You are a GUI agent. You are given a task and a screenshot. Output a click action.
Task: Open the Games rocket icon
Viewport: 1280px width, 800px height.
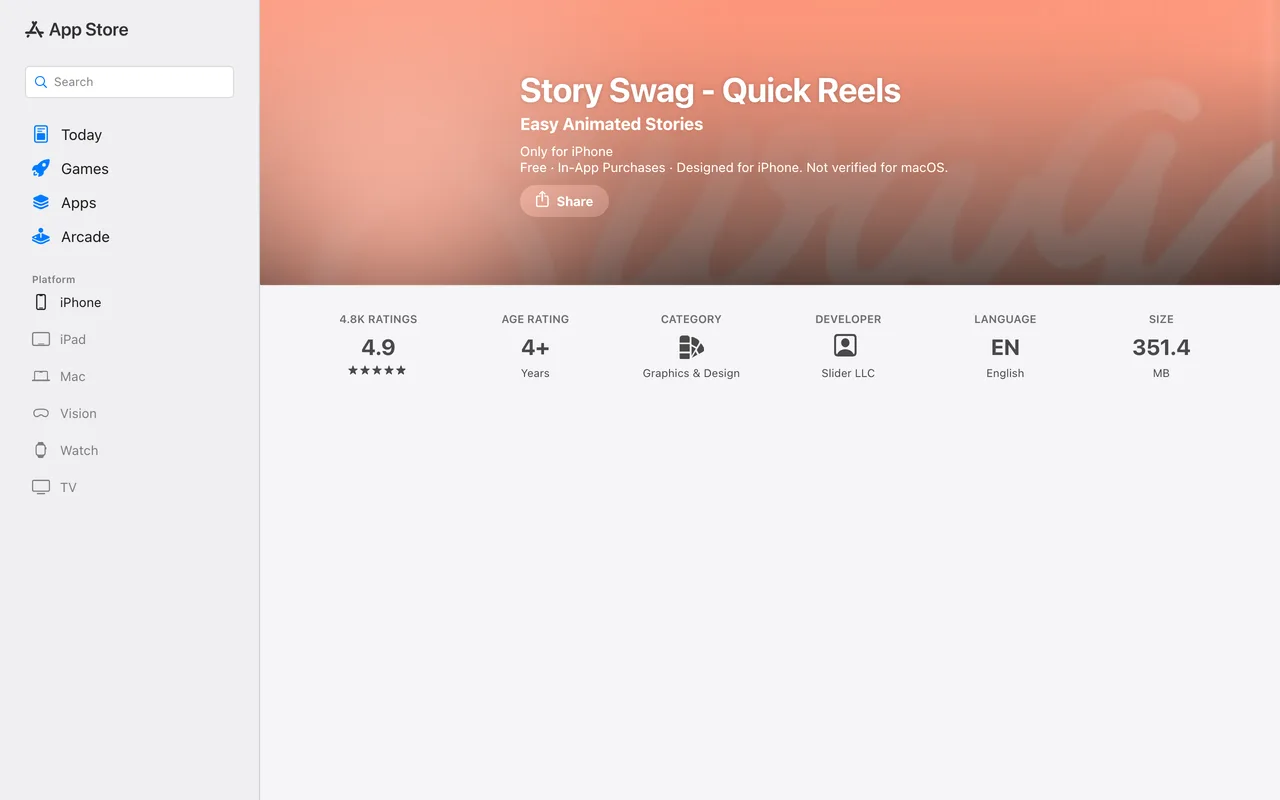coord(41,168)
